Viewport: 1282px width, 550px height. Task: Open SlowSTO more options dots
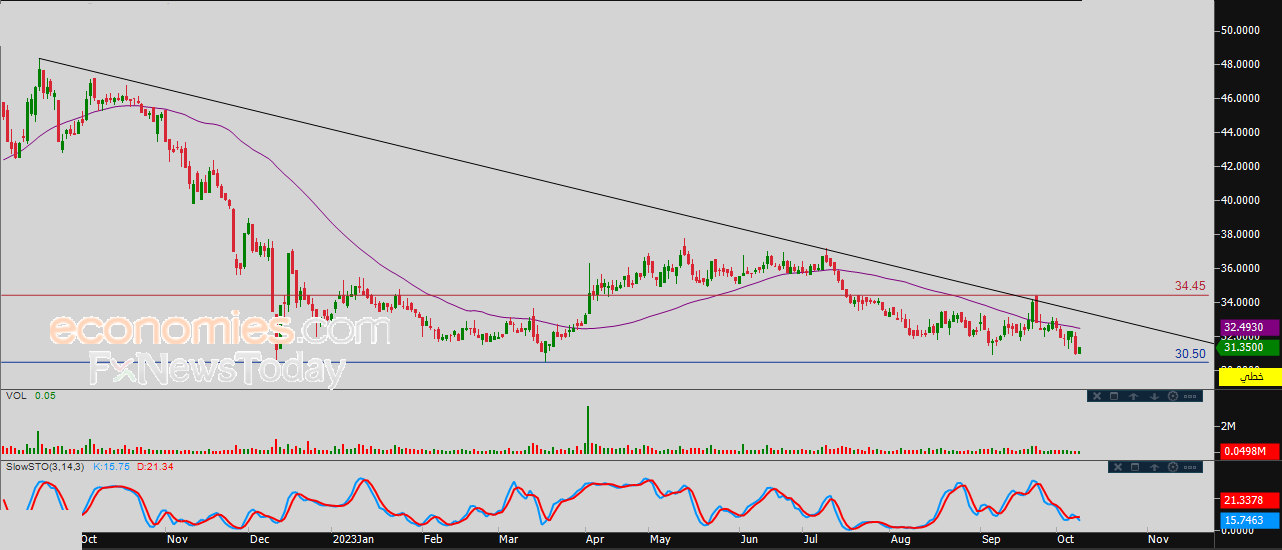(x=1190, y=467)
